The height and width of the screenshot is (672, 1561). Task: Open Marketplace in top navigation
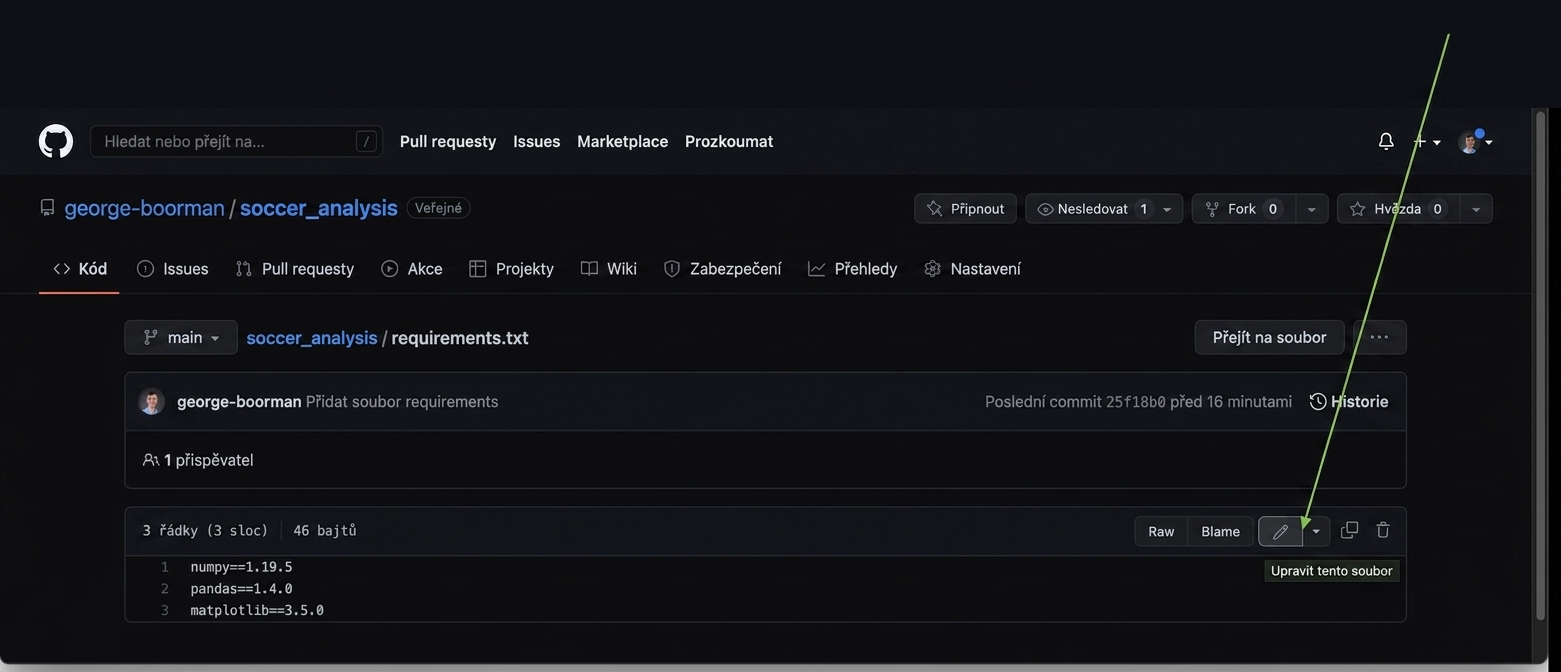pos(623,141)
